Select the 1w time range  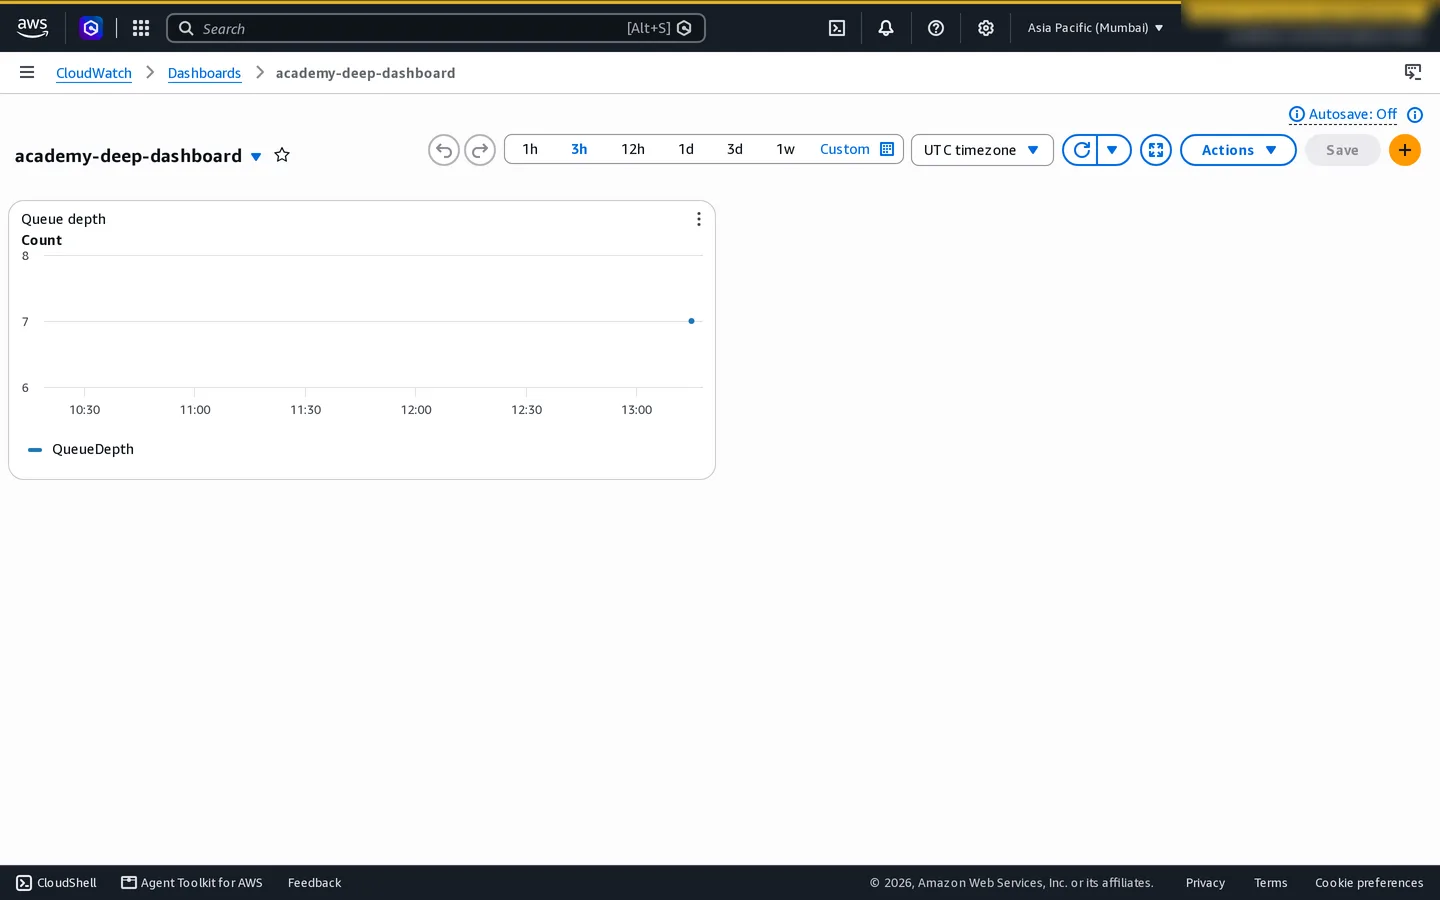point(786,149)
